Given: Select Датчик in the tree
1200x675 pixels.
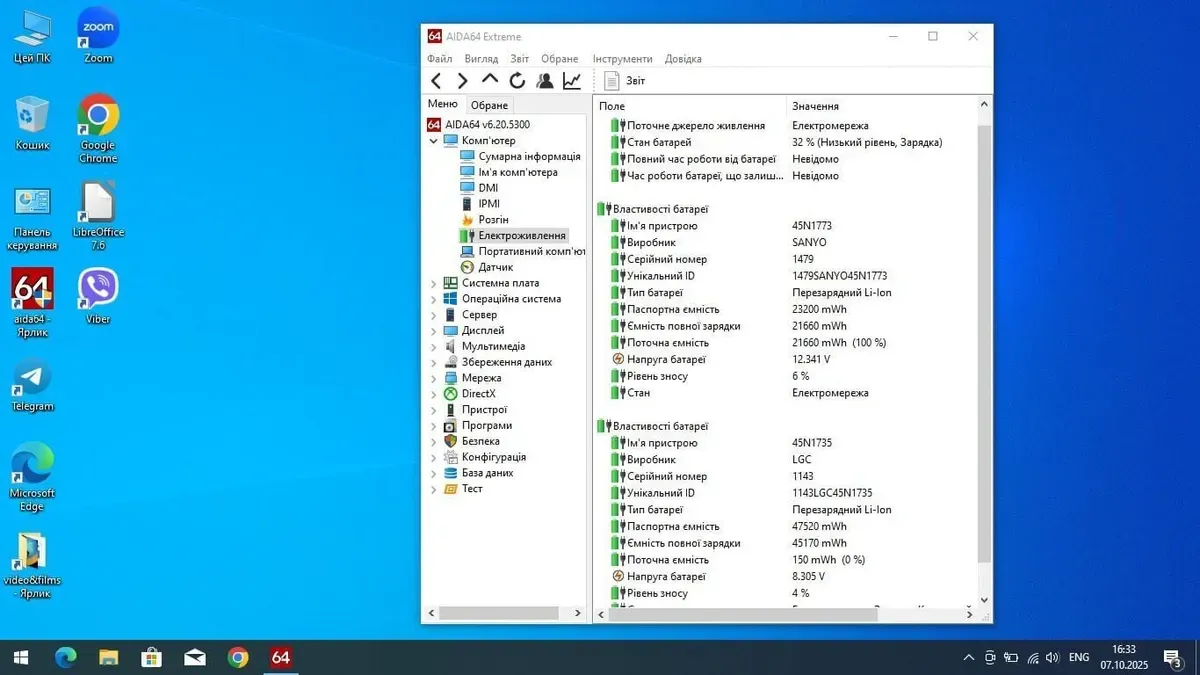Looking at the screenshot, I should pyautogui.click(x=495, y=267).
